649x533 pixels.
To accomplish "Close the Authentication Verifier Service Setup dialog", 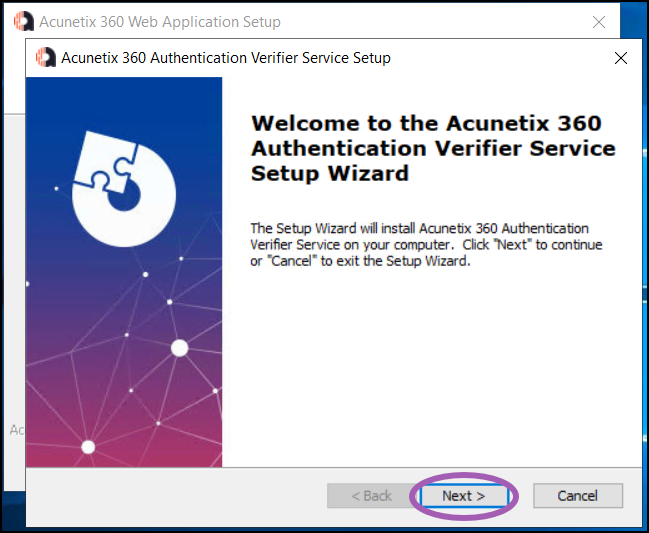I will coord(621,58).
